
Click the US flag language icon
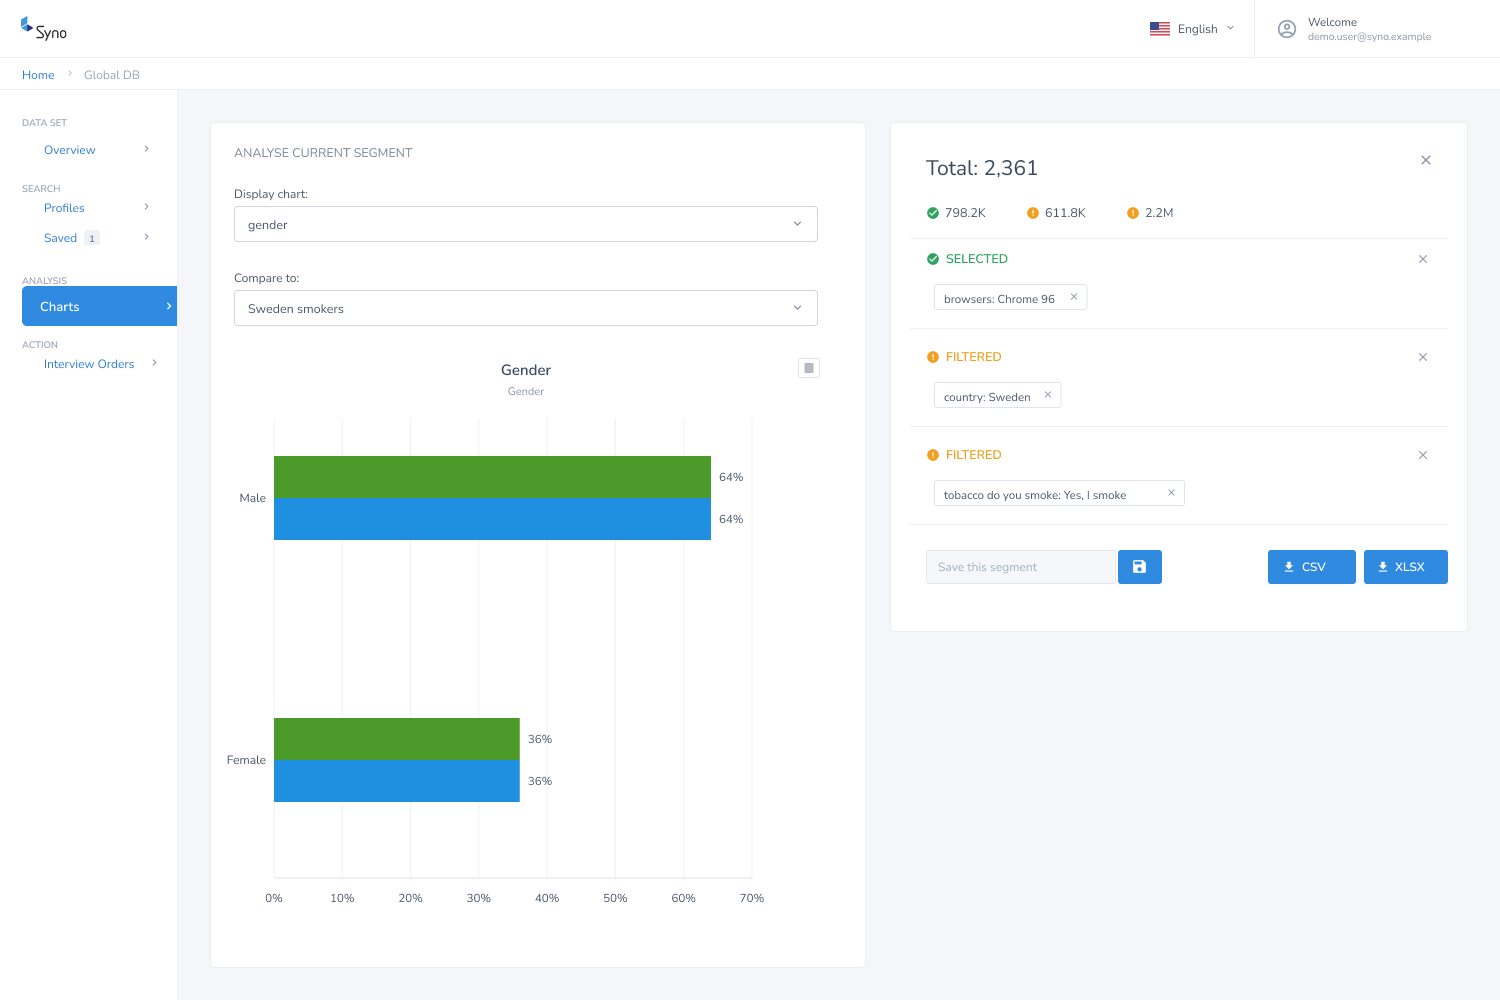(x=1160, y=29)
